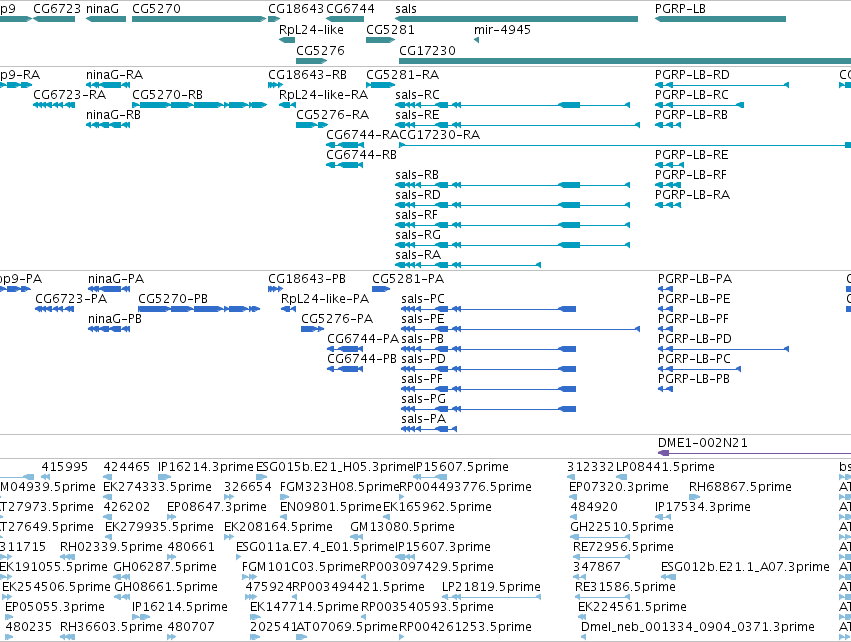Click the IP16214.3prime EST label
The image size is (851, 642).
point(206,467)
